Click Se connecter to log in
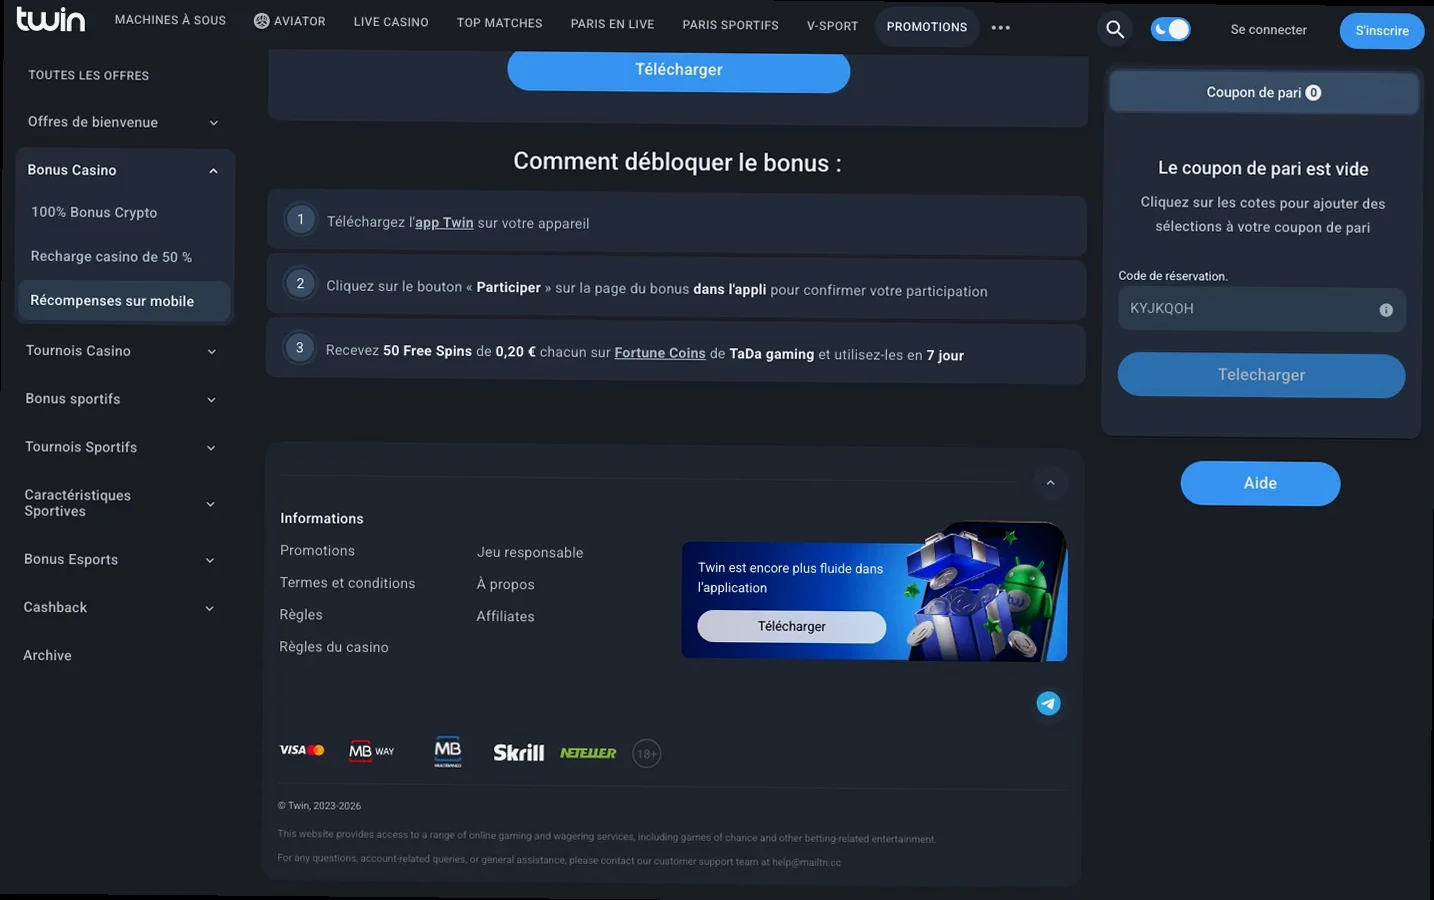This screenshot has height=900, width=1434. (1268, 30)
